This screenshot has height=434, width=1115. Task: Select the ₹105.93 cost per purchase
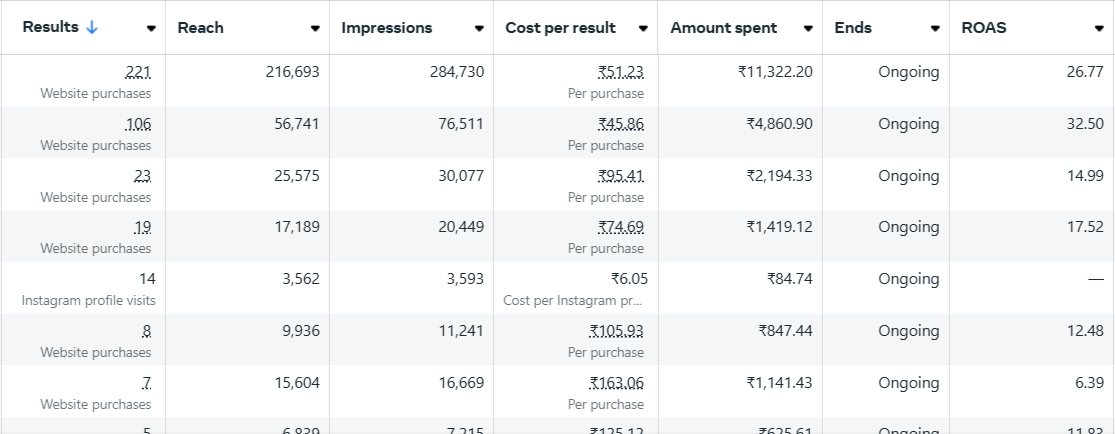616,331
